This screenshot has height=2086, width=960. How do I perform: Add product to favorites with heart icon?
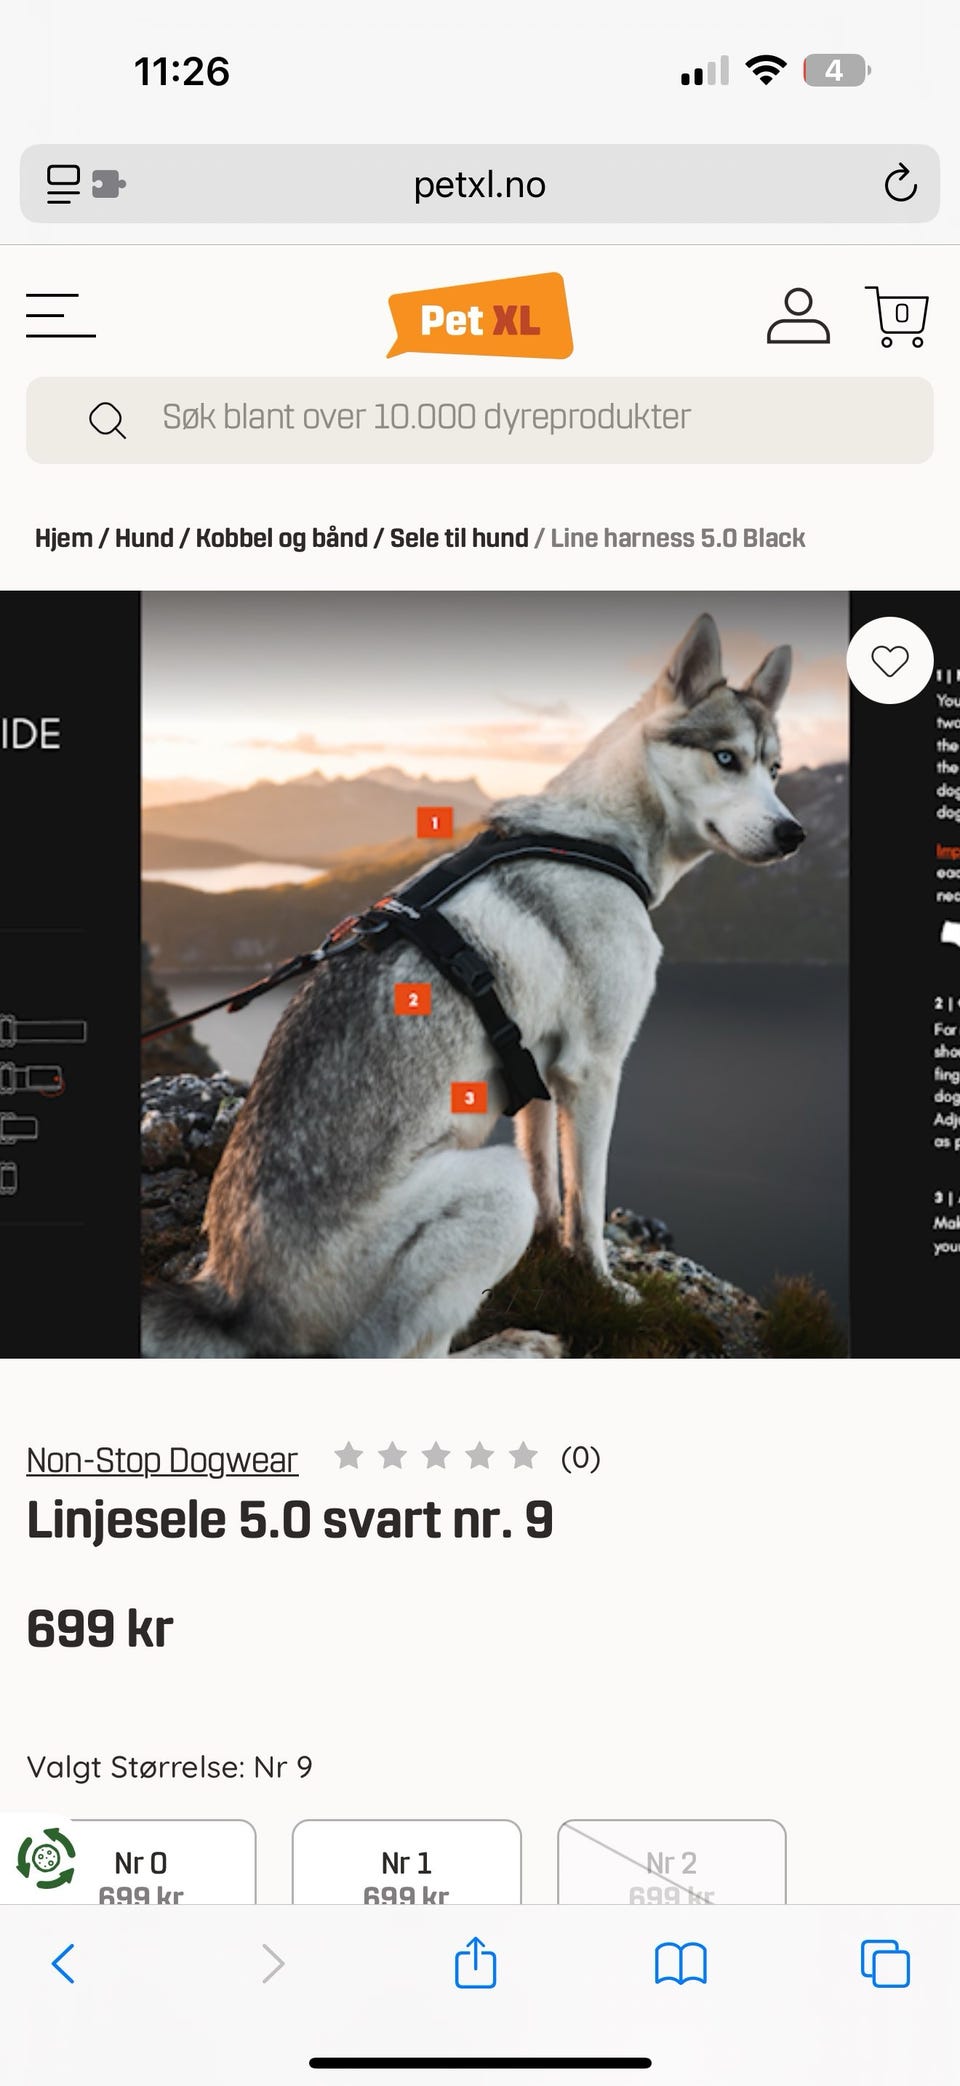coord(889,660)
